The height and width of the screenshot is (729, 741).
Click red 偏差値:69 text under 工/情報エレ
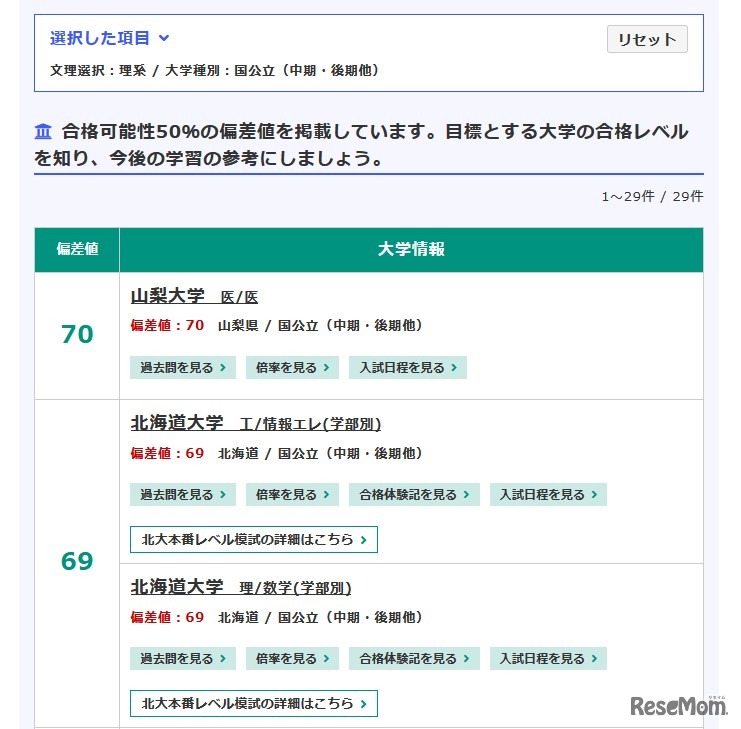[x=167, y=453]
